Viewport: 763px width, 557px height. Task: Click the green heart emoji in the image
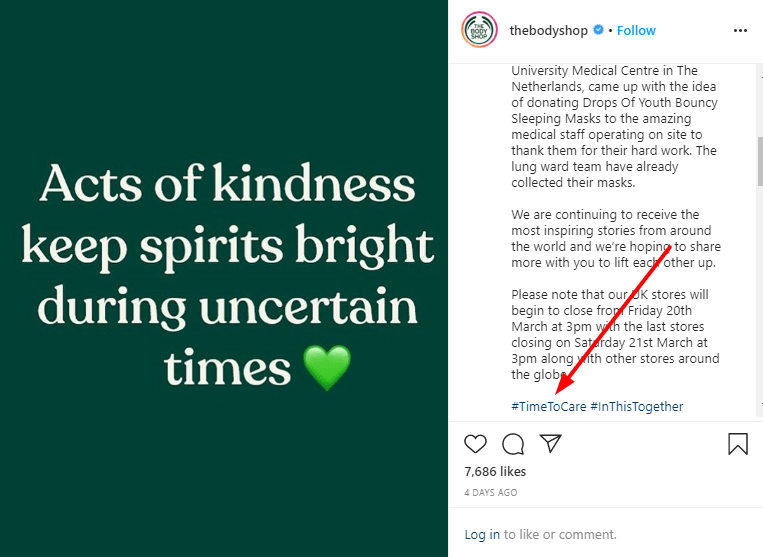(x=326, y=369)
